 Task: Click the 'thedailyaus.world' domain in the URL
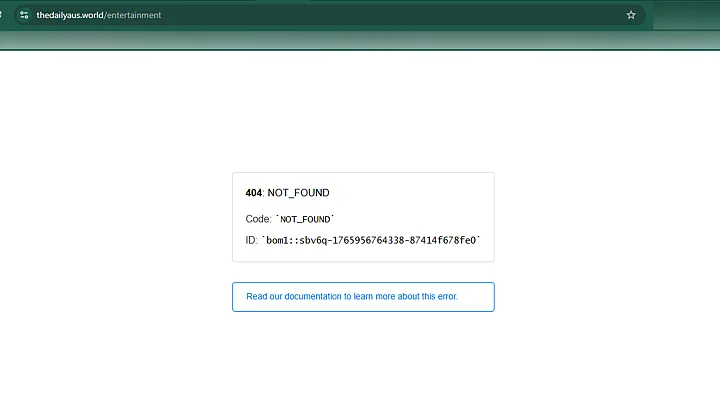[x=69, y=15]
